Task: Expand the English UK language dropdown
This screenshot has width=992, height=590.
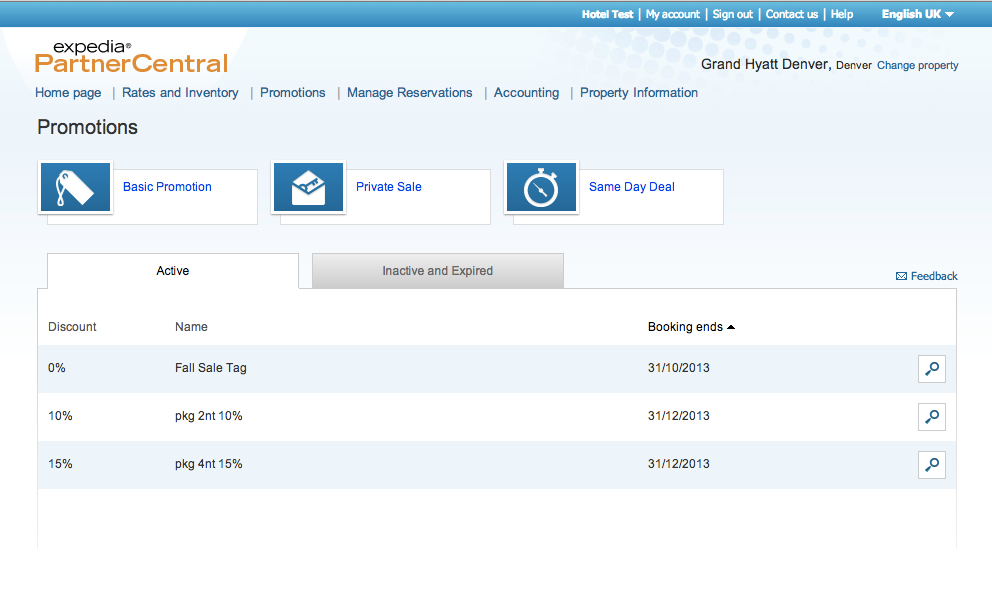Action: (917, 14)
